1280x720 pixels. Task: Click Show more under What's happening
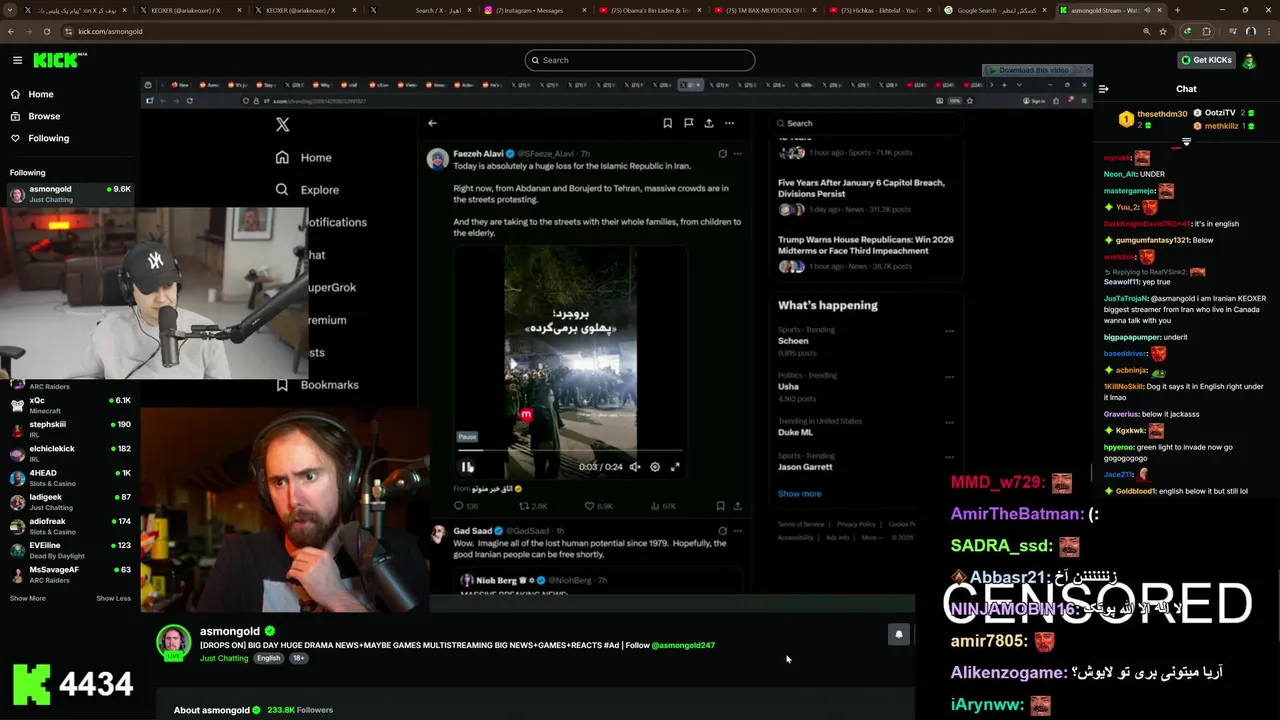(799, 494)
